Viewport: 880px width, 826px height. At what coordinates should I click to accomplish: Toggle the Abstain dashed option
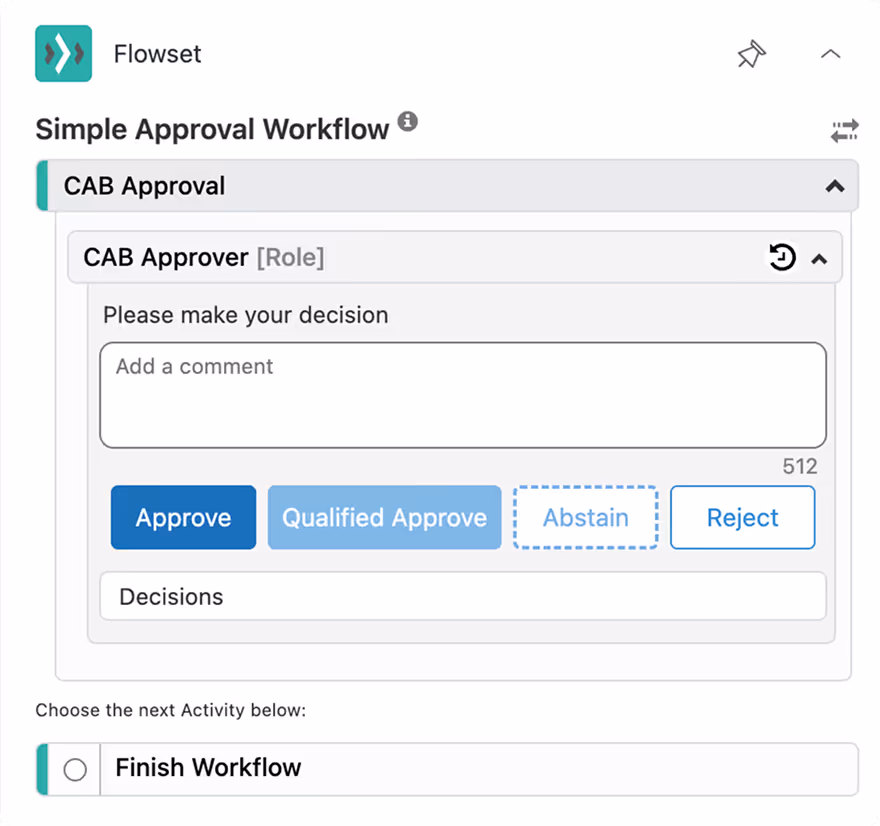586,517
